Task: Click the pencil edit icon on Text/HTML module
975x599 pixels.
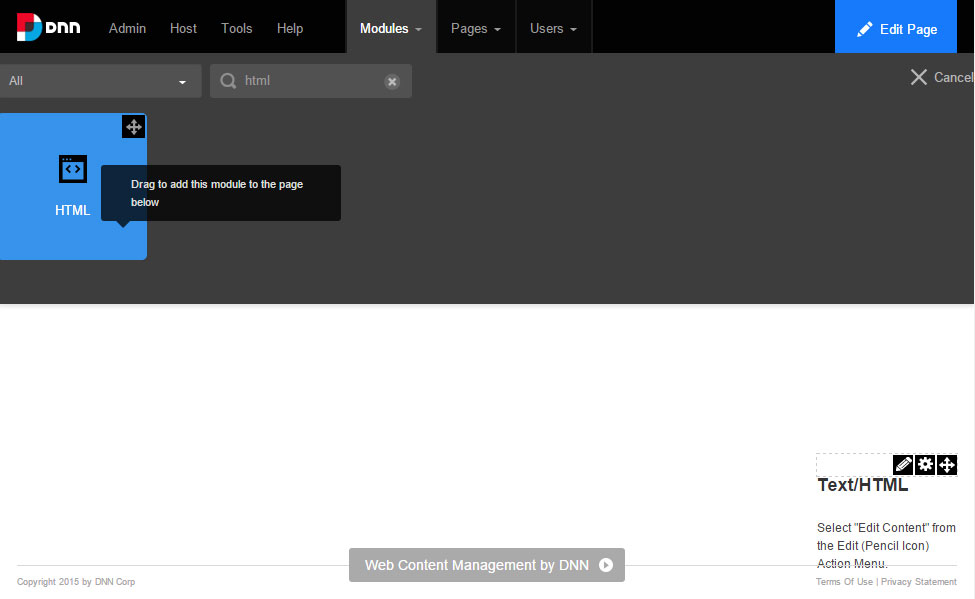Action: pyautogui.click(x=903, y=465)
